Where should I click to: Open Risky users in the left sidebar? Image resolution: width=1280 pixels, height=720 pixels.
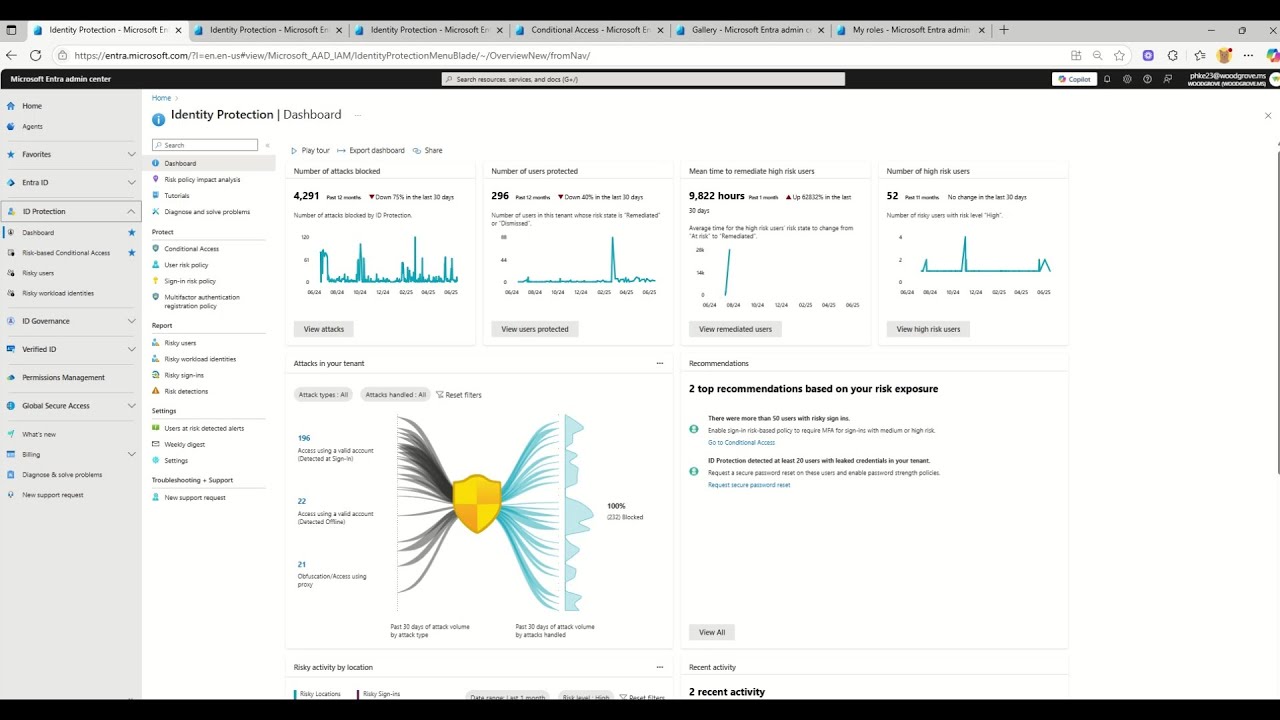[38, 273]
